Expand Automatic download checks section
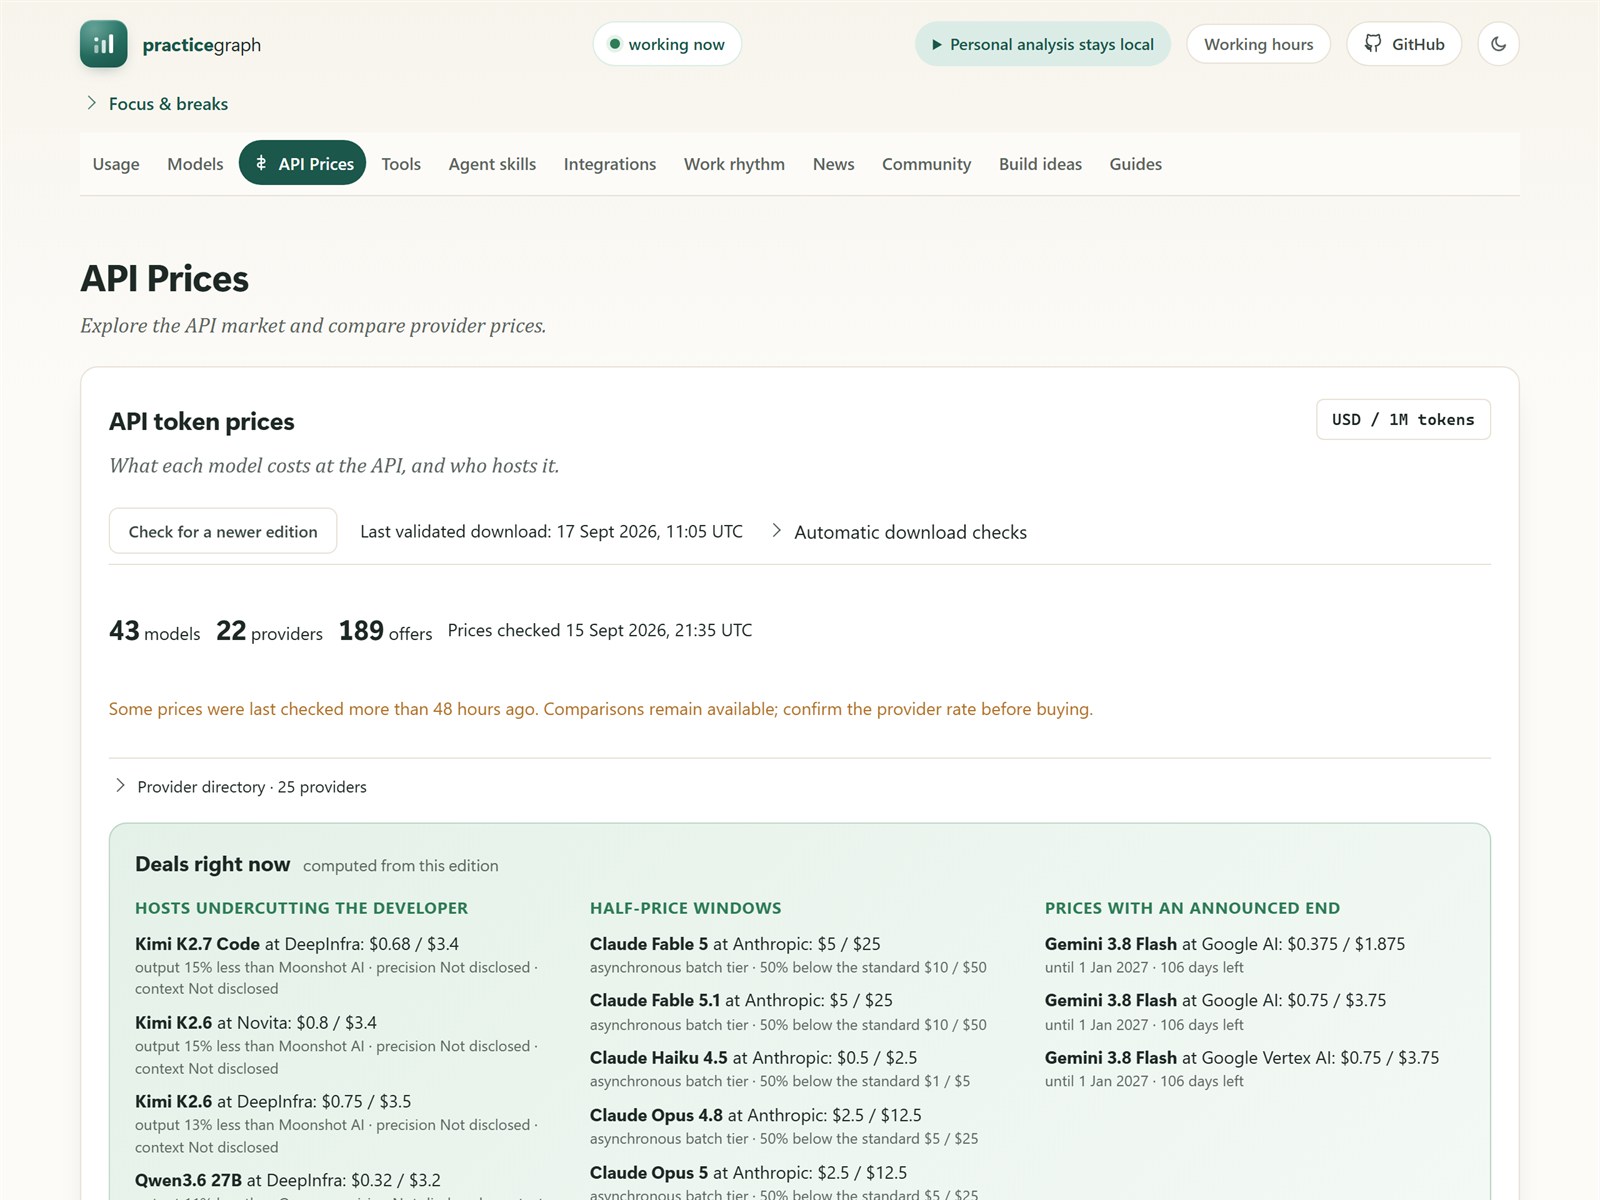 (899, 532)
